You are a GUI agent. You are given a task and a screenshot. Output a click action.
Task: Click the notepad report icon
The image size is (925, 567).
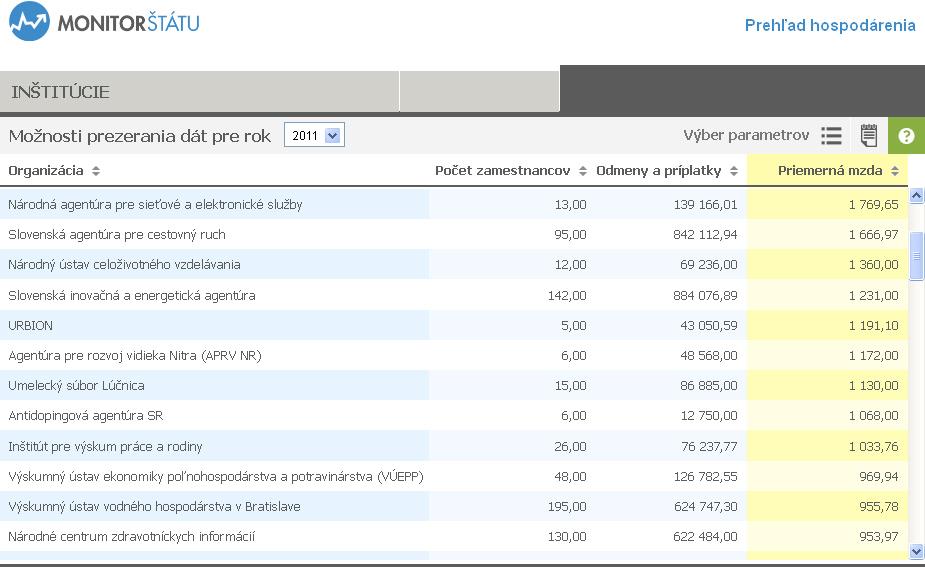(x=868, y=136)
